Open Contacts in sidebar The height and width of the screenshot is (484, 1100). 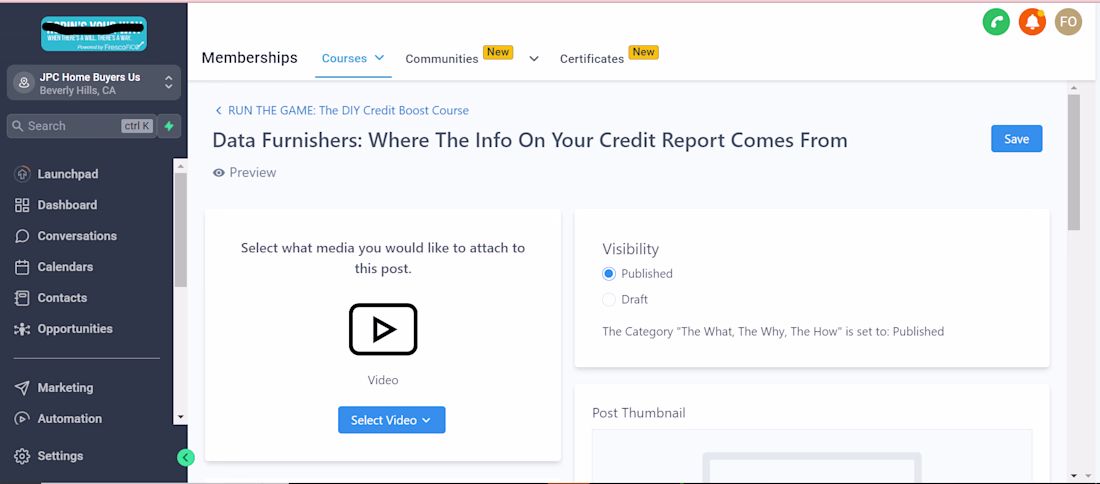click(62, 297)
